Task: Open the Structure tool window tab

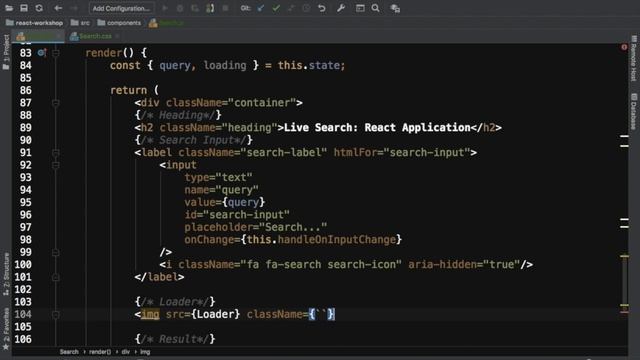Action: click(6, 274)
